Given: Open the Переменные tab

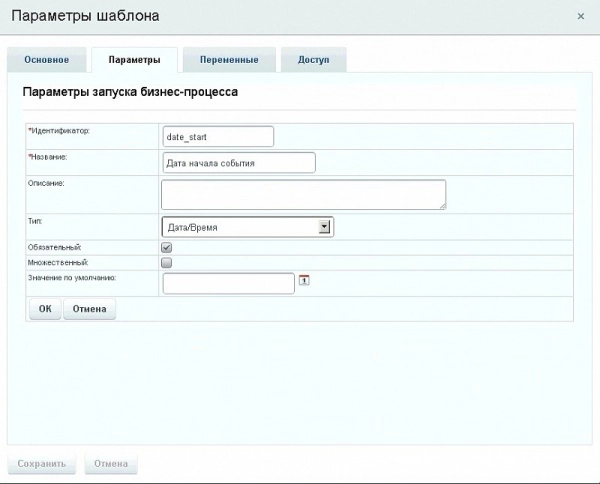Looking at the screenshot, I should (228, 60).
